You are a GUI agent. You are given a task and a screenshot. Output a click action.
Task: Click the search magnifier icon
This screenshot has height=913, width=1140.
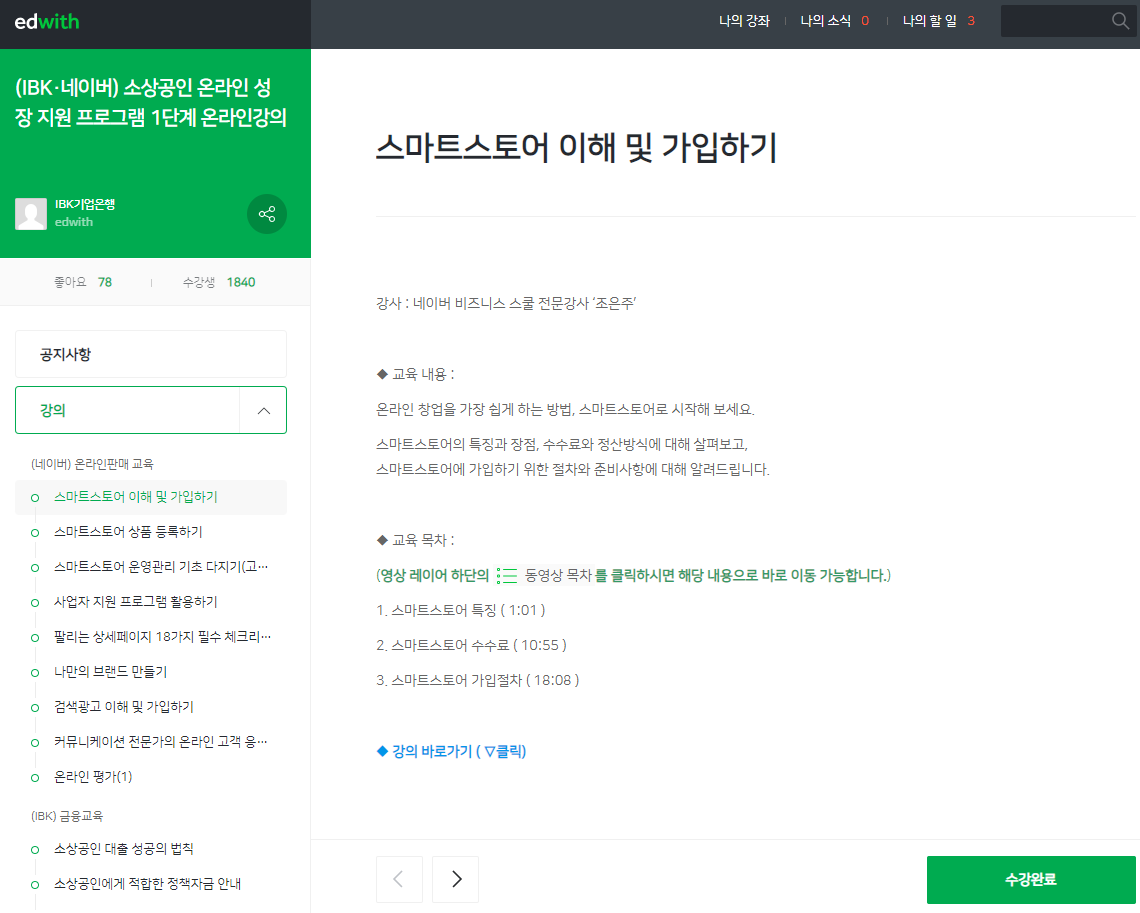(1120, 20)
